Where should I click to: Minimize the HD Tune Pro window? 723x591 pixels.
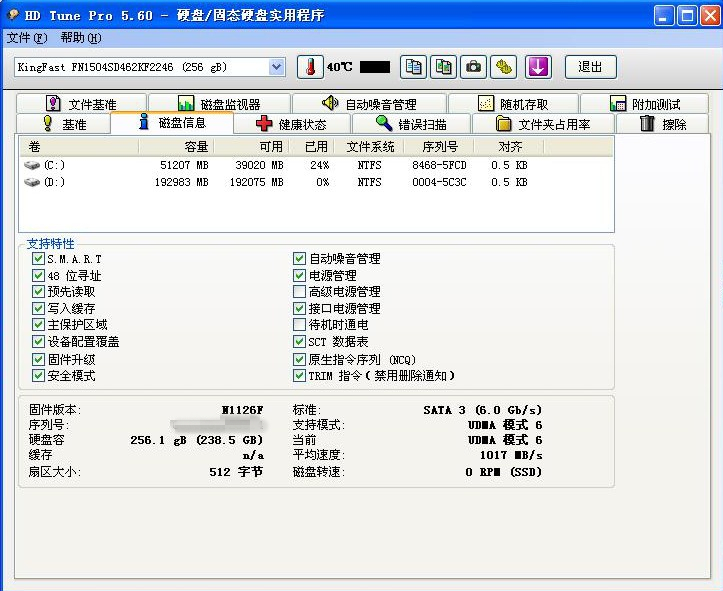664,16
